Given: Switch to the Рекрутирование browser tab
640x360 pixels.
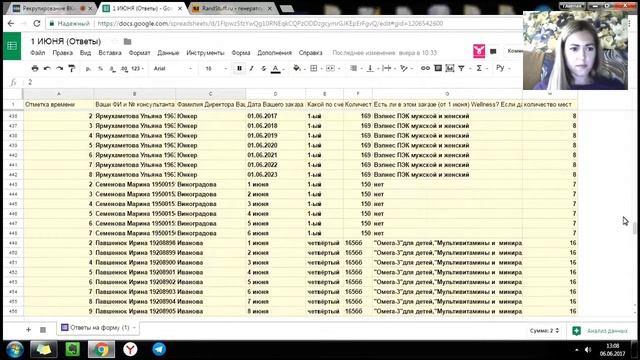Looking at the screenshot, I should 52,8.
